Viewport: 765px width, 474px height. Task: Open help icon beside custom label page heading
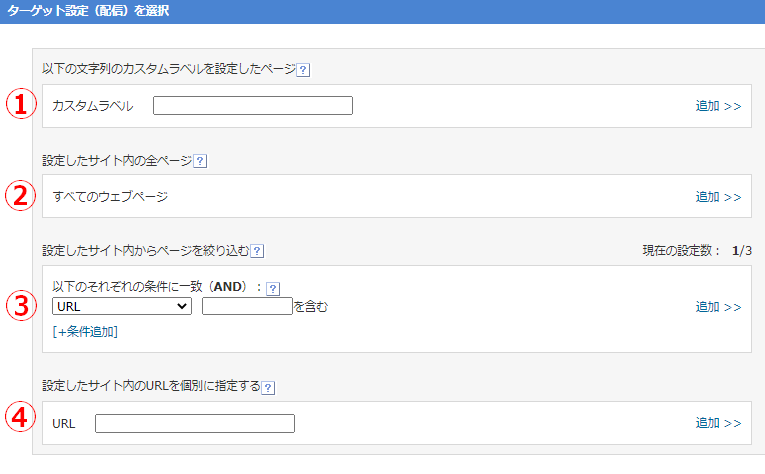[303, 70]
